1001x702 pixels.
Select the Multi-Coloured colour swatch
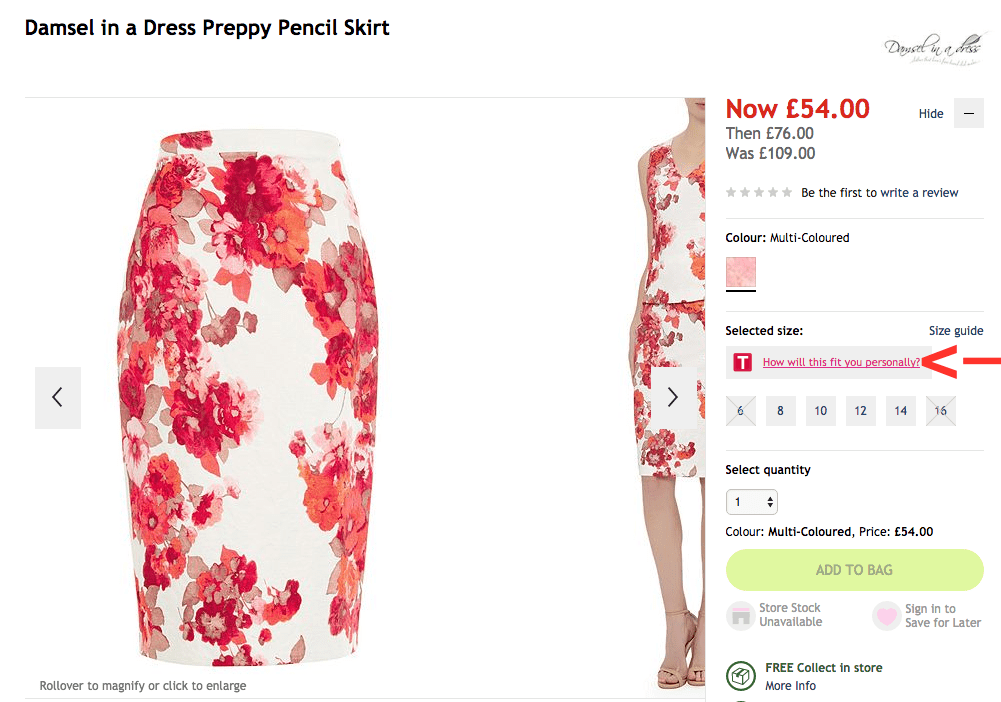tap(741, 272)
